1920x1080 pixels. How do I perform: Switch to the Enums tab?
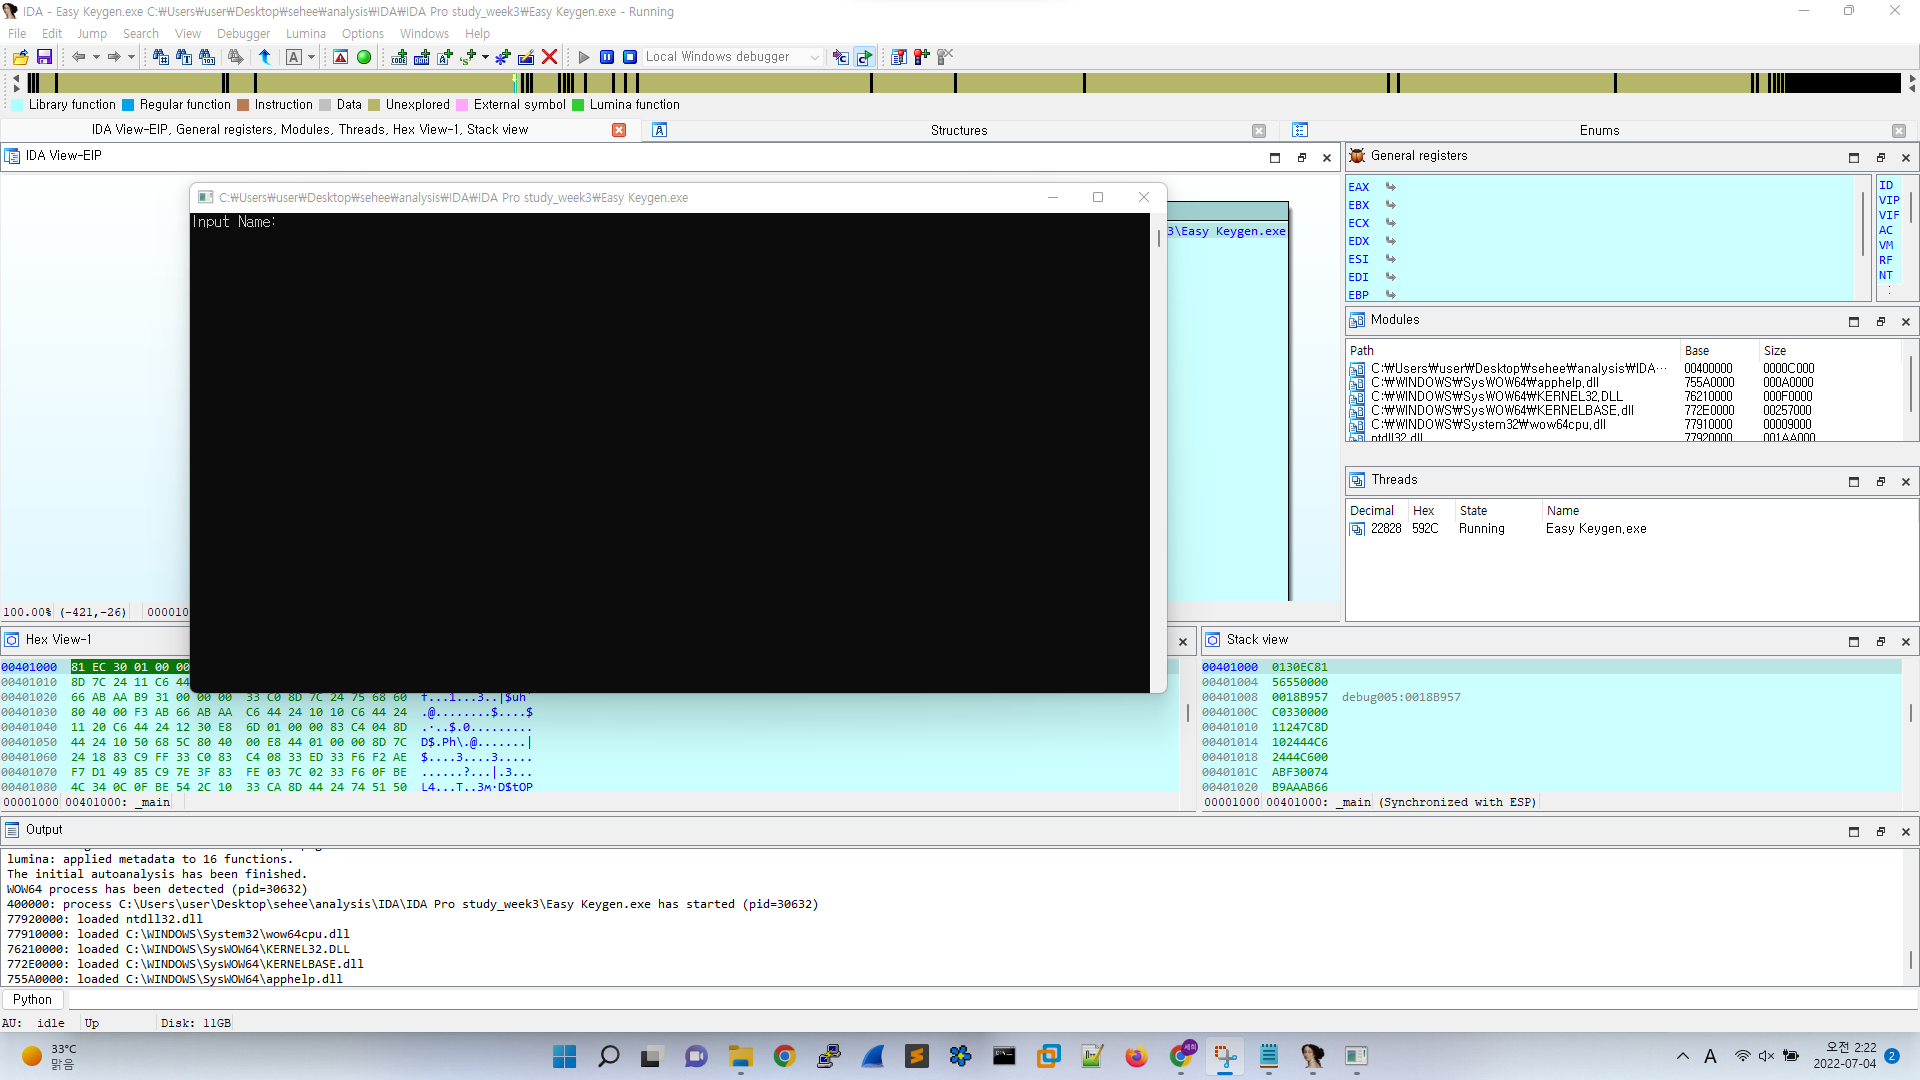coord(1598,130)
